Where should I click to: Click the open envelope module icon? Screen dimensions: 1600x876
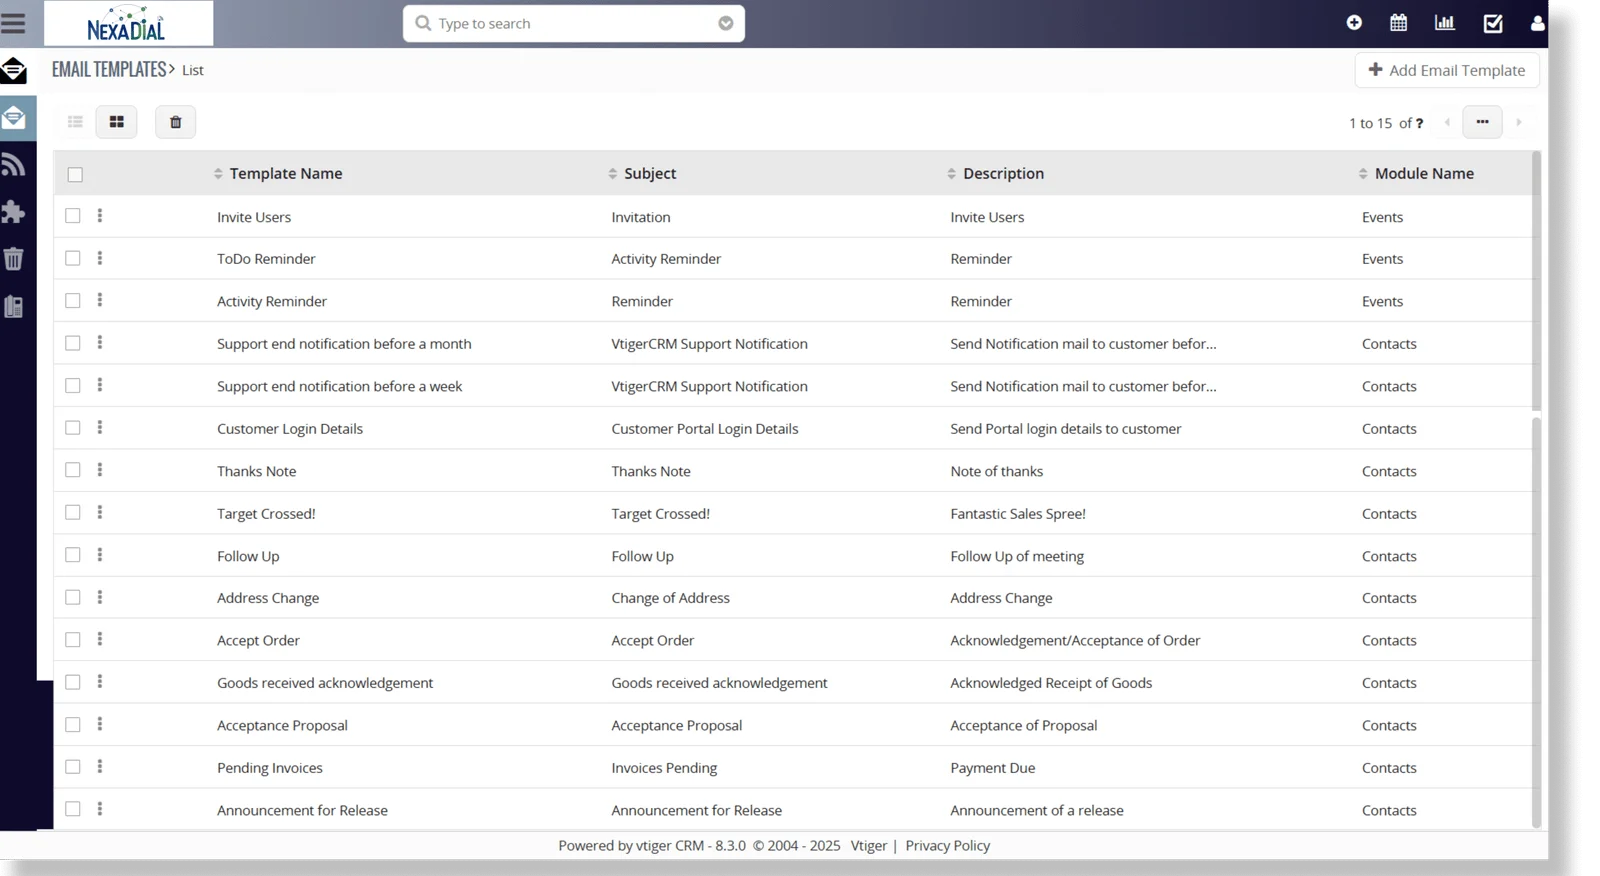(x=14, y=70)
